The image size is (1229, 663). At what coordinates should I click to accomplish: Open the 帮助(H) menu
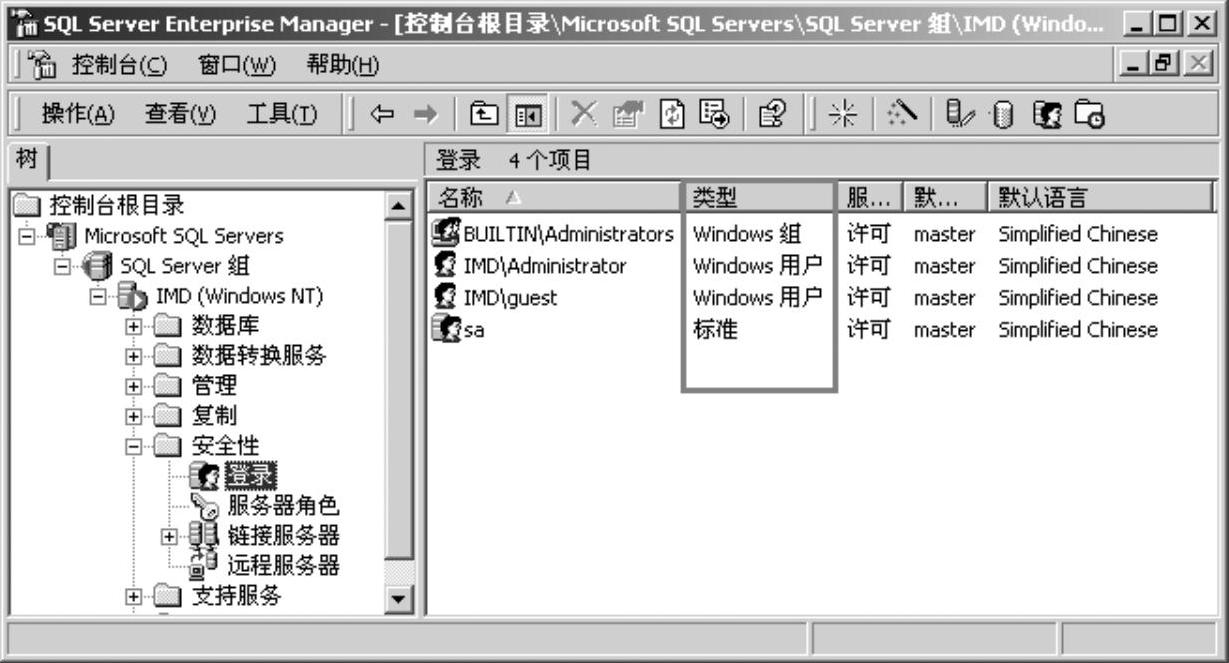(343, 68)
